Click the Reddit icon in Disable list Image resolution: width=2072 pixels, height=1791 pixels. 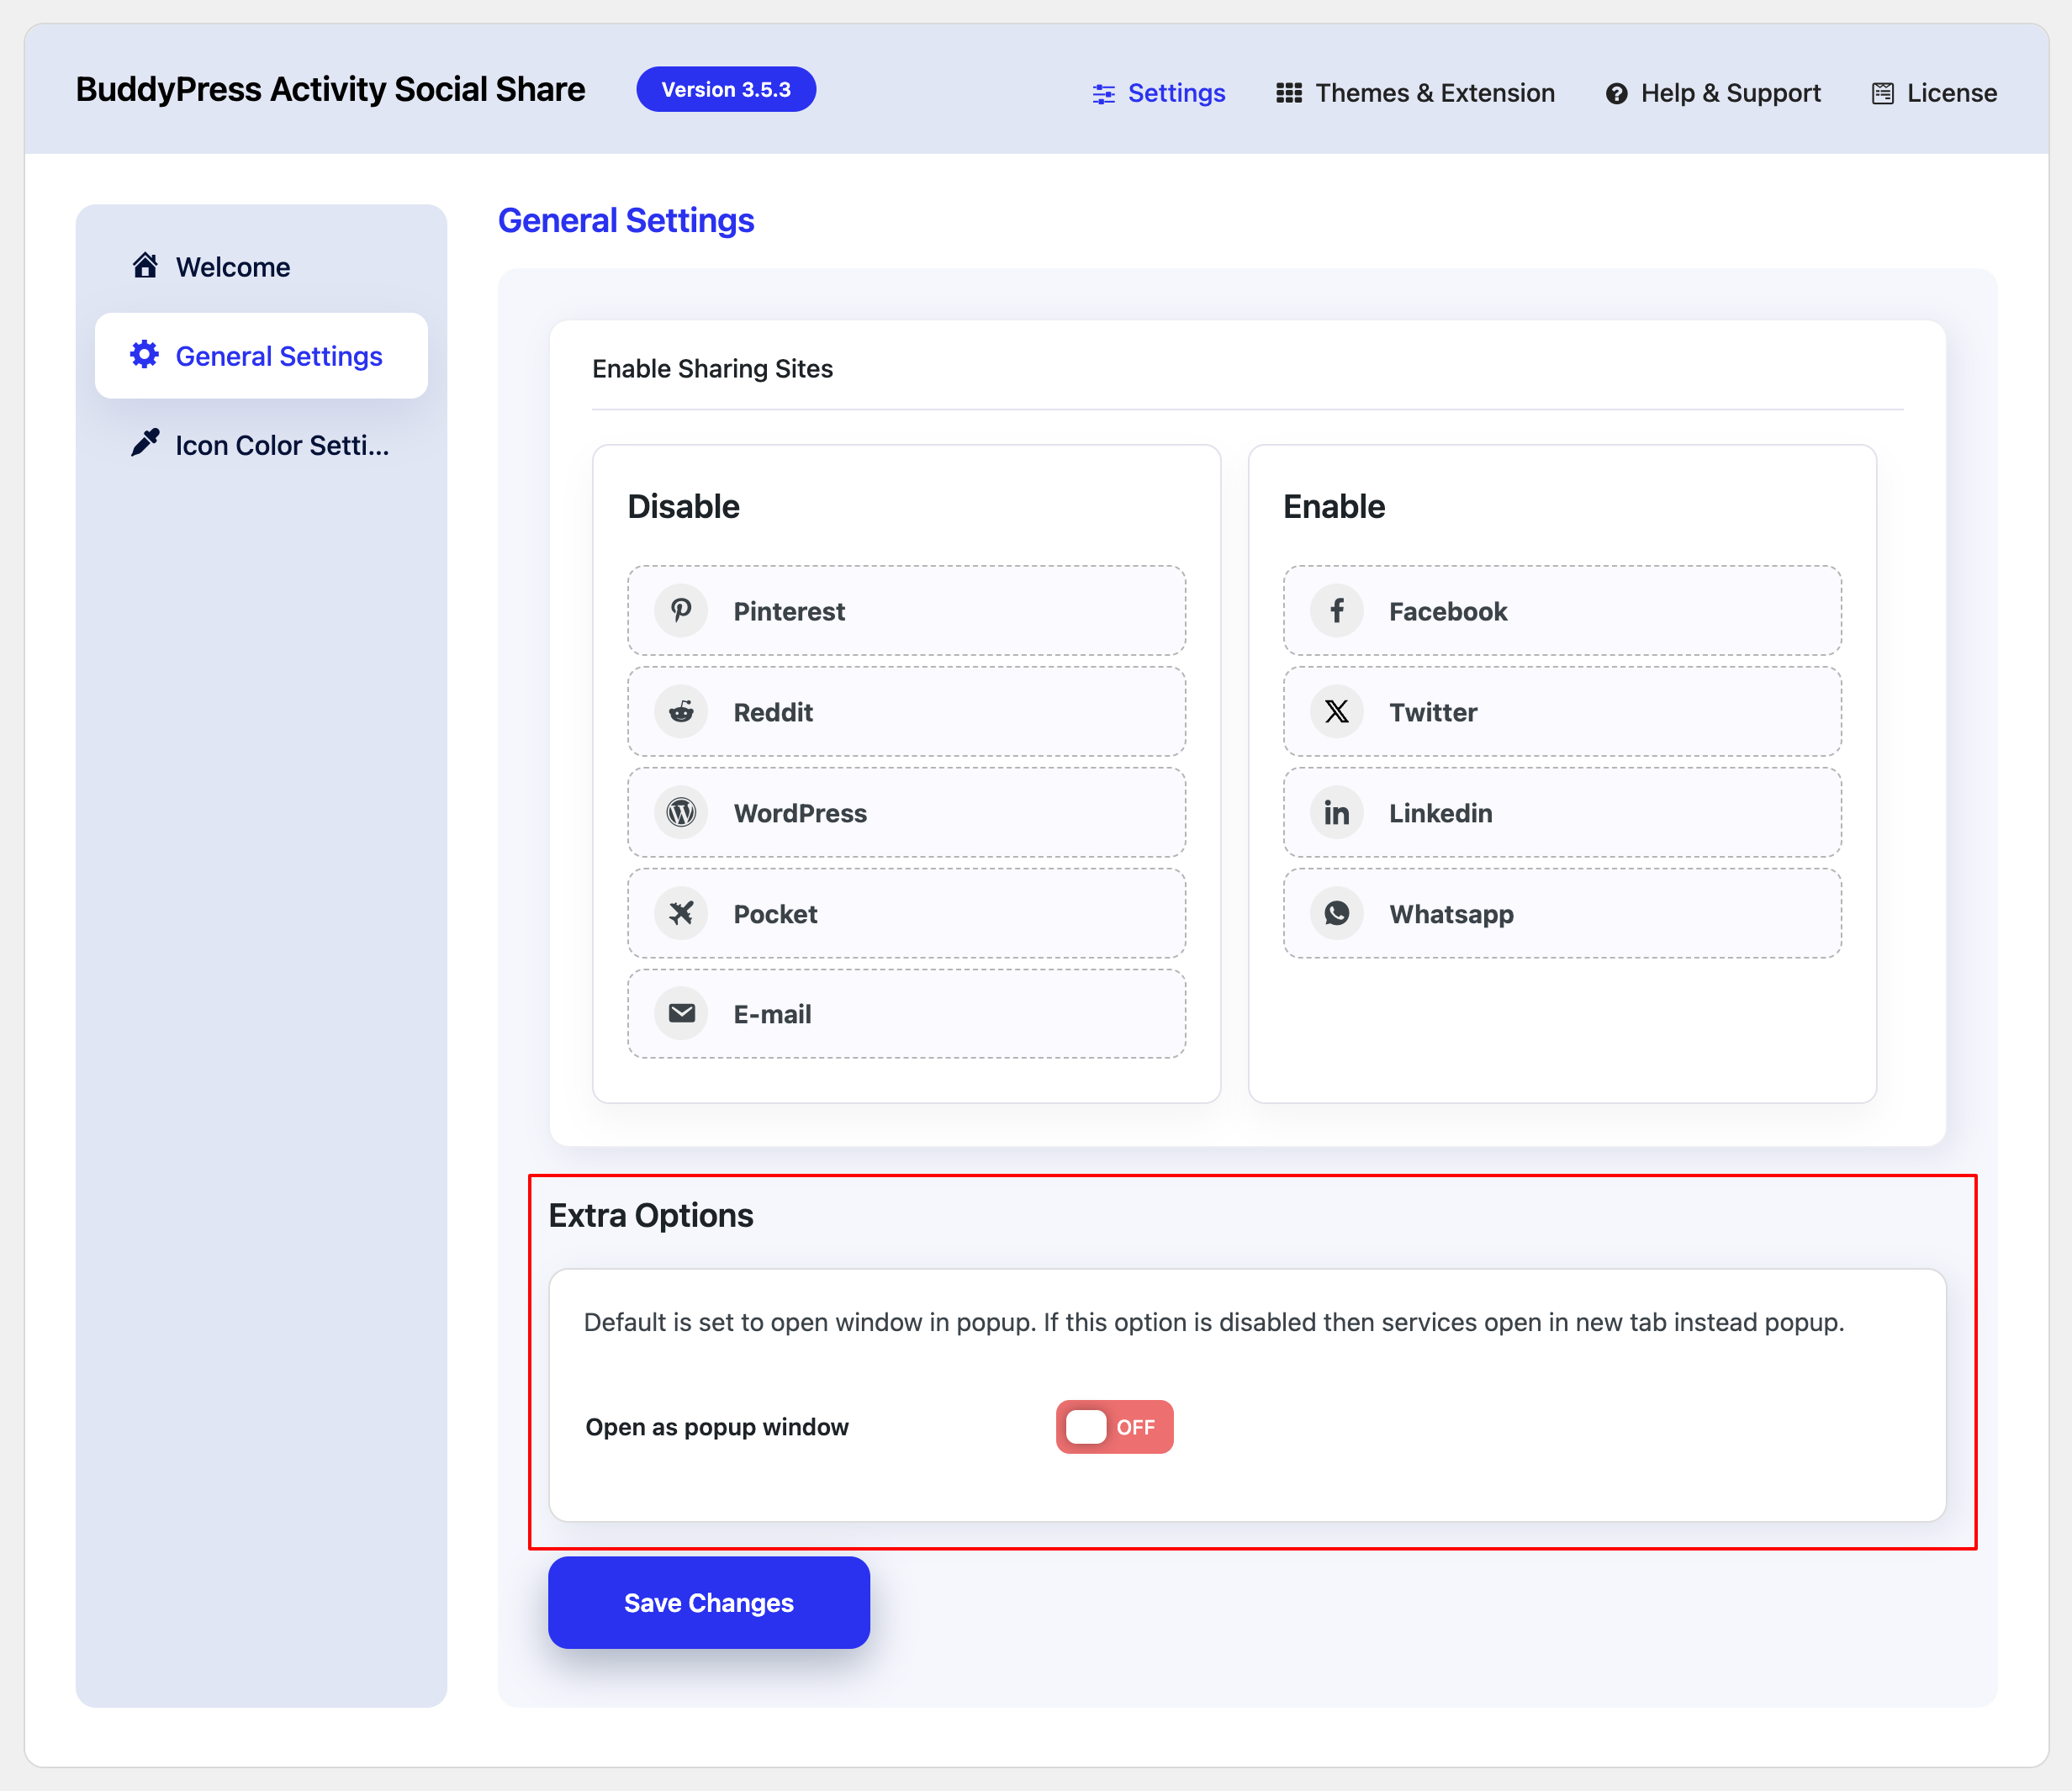681,711
